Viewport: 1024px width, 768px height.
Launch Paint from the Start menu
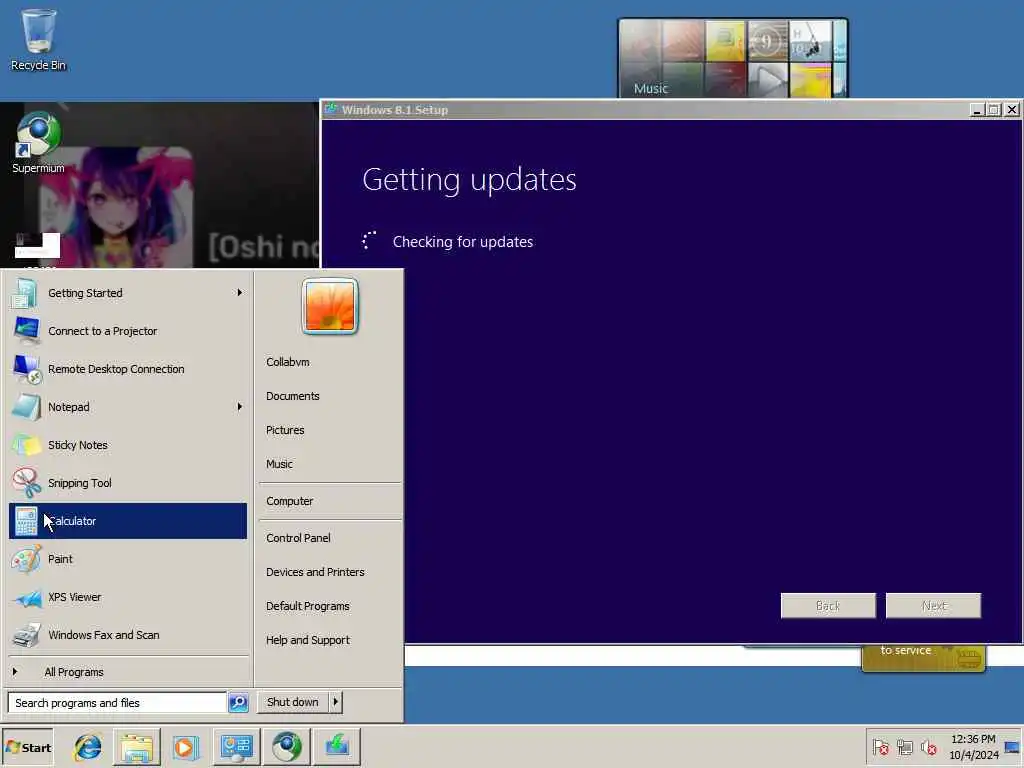point(128,559)
